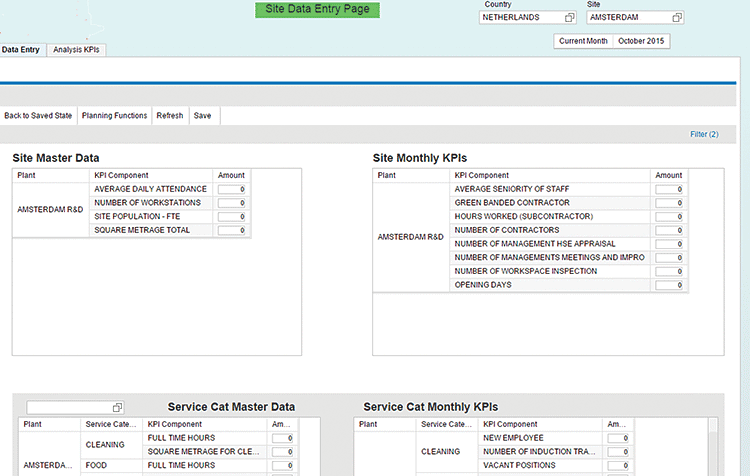Select the NETHERLANDS country field
The image size is (750, 476).
coord(522,18)
